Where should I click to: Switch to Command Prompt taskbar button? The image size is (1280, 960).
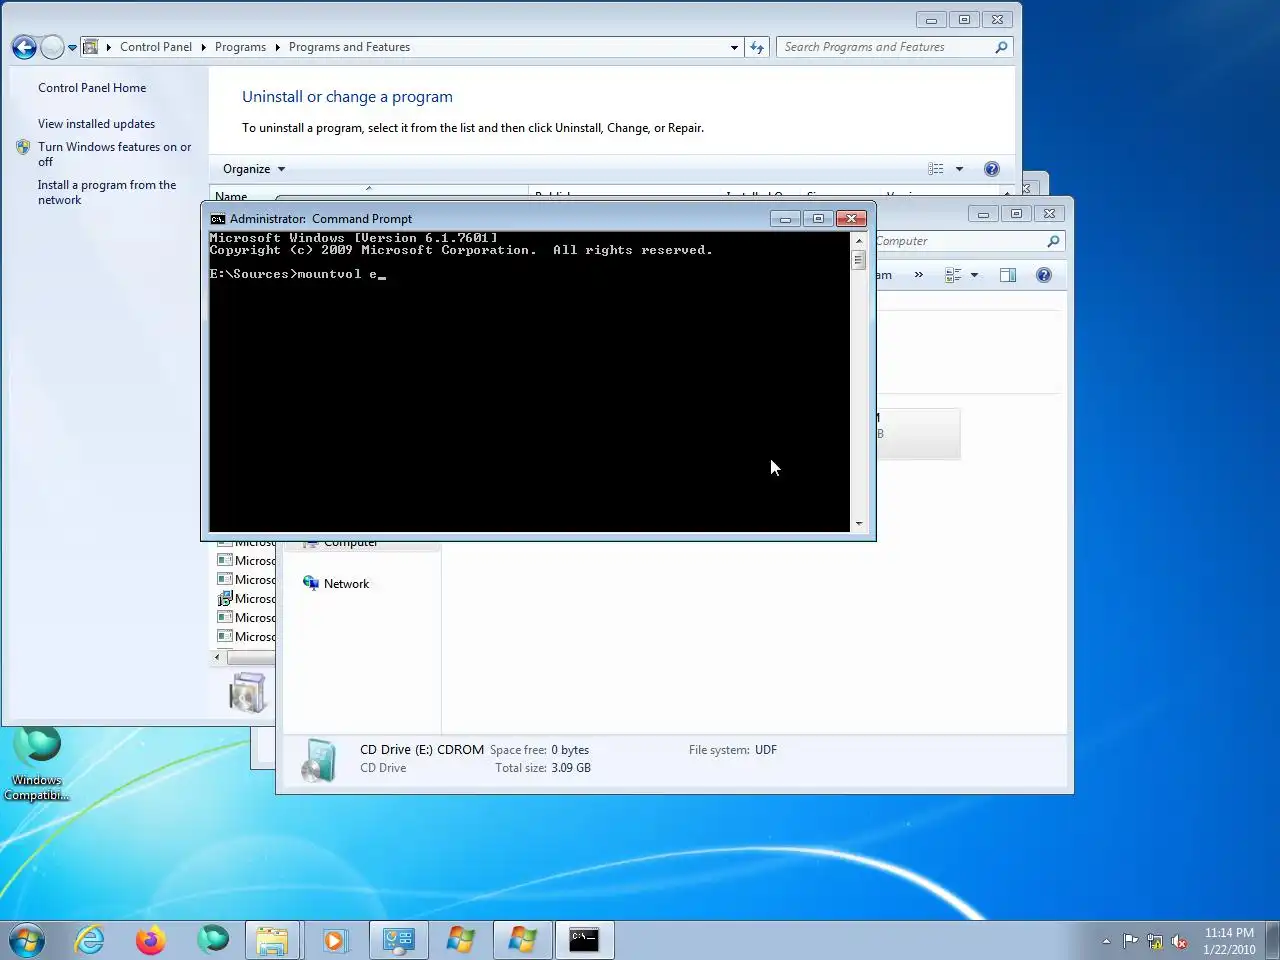[x=584, y=940]
